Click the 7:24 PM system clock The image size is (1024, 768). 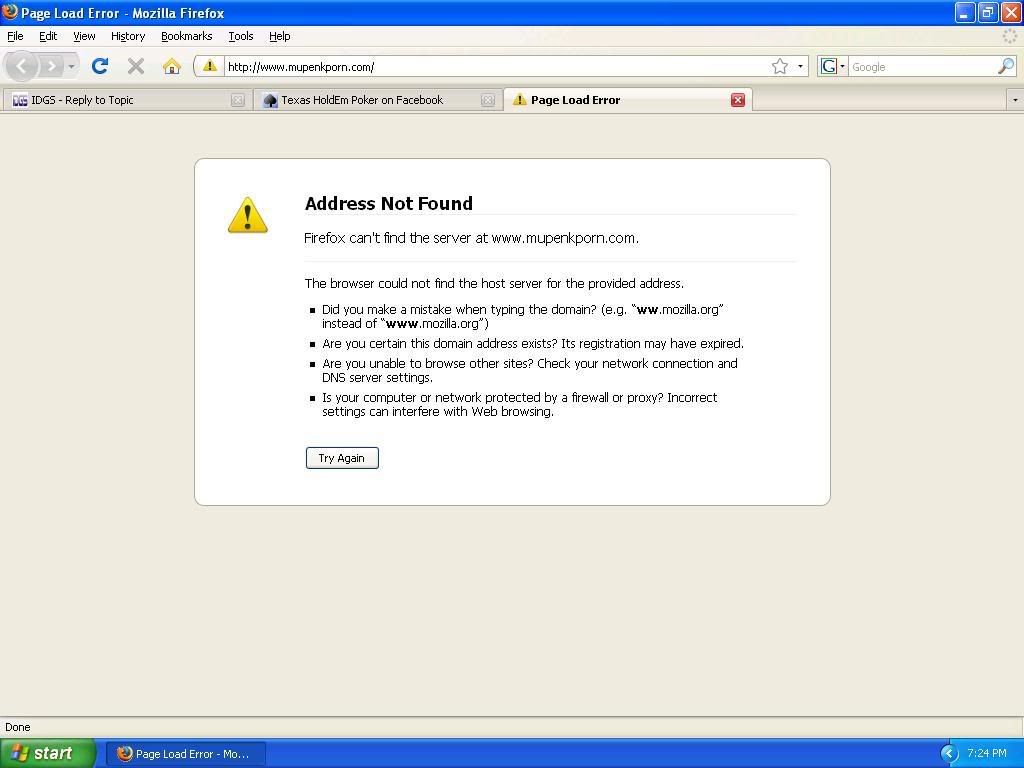[987, 754]
